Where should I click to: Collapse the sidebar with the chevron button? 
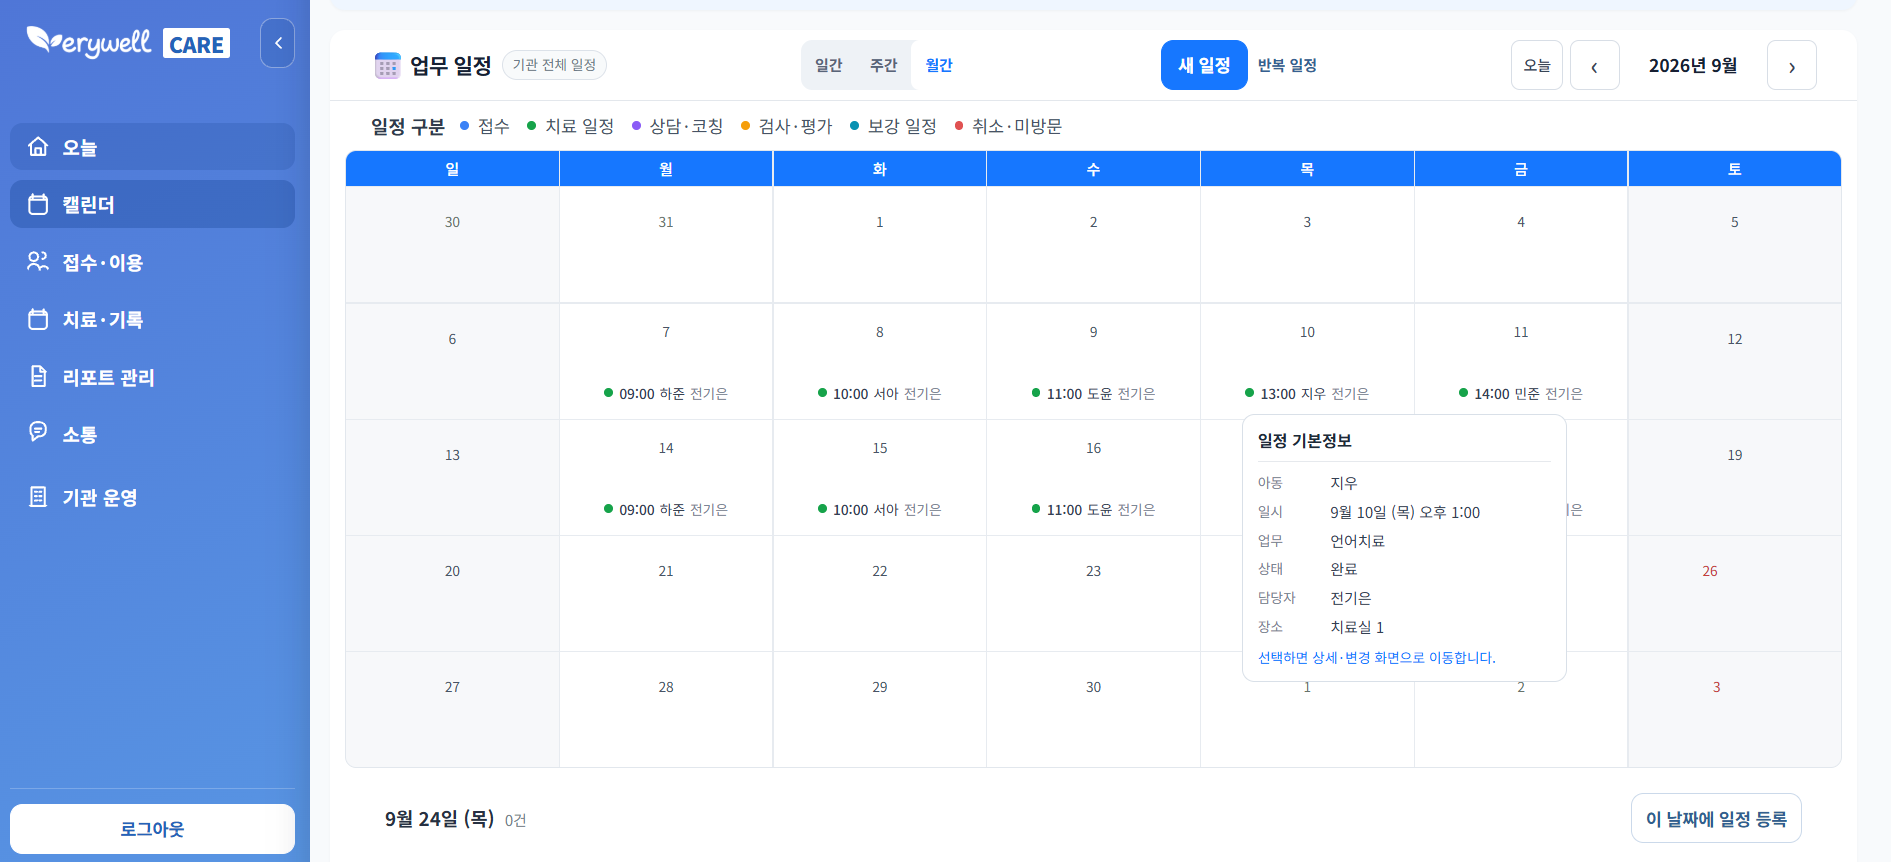[x=277, y=43]
